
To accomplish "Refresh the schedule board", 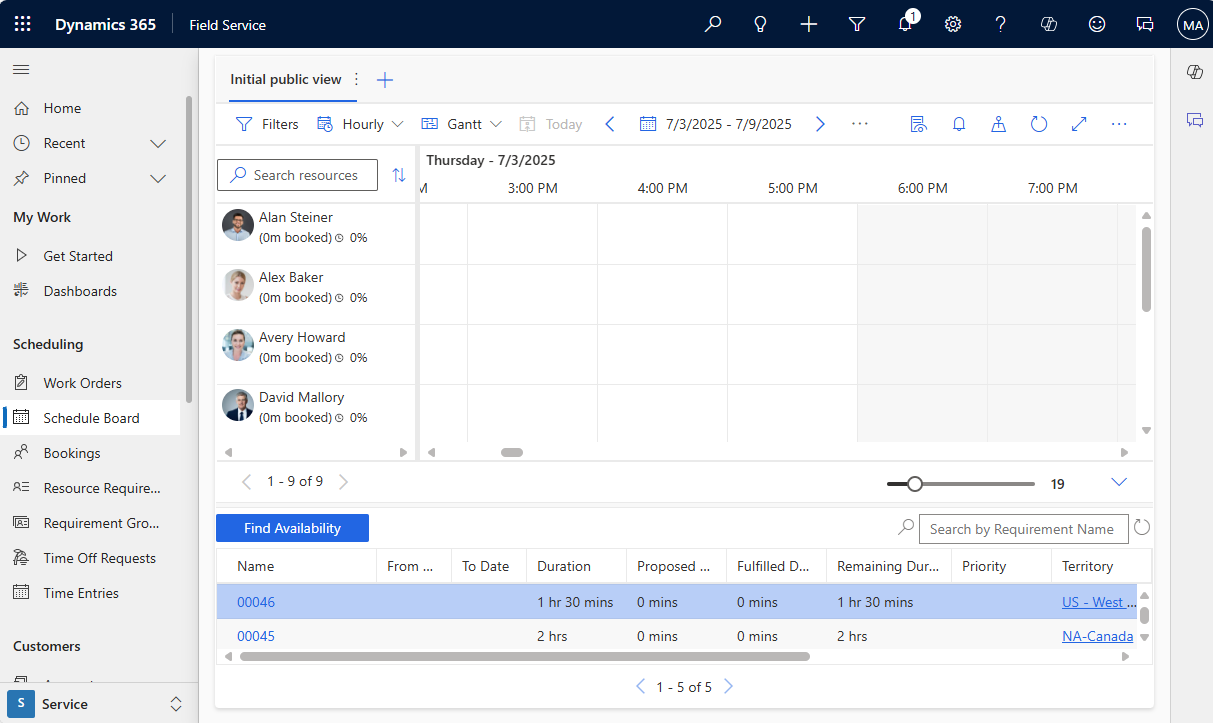I will (1039, 123).
